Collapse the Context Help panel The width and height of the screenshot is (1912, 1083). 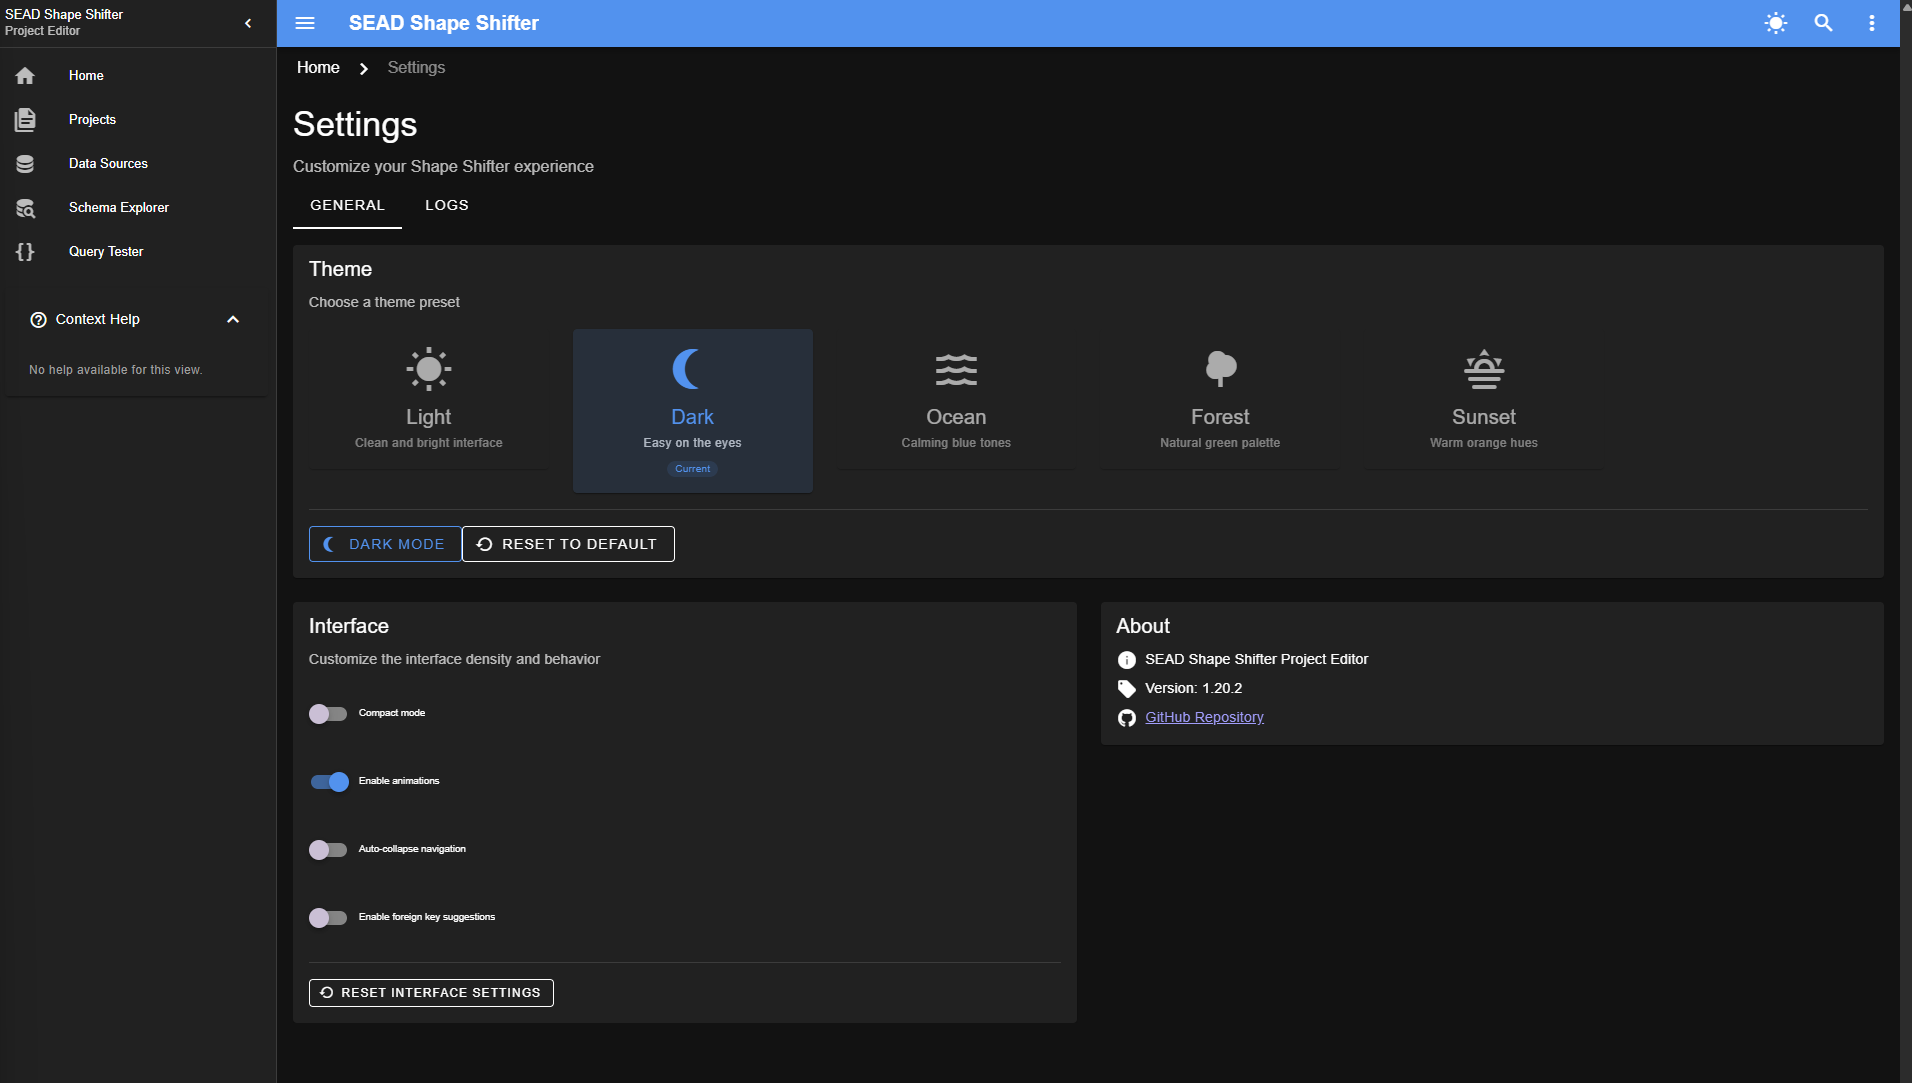click(x=233, y=320)
